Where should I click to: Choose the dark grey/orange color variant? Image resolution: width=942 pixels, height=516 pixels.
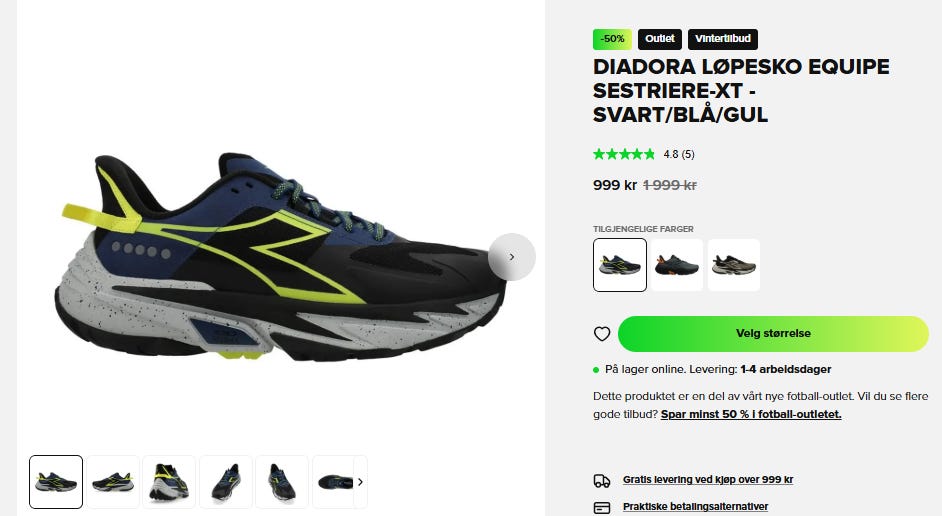676,265
